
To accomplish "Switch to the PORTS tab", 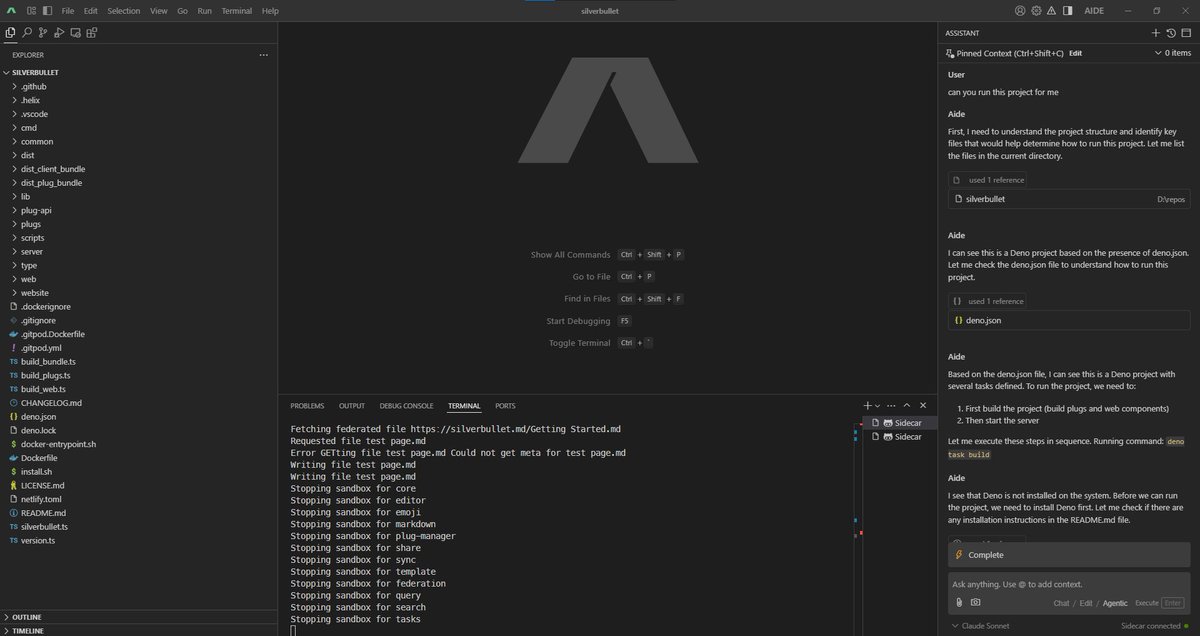I will tap(505, 406).
